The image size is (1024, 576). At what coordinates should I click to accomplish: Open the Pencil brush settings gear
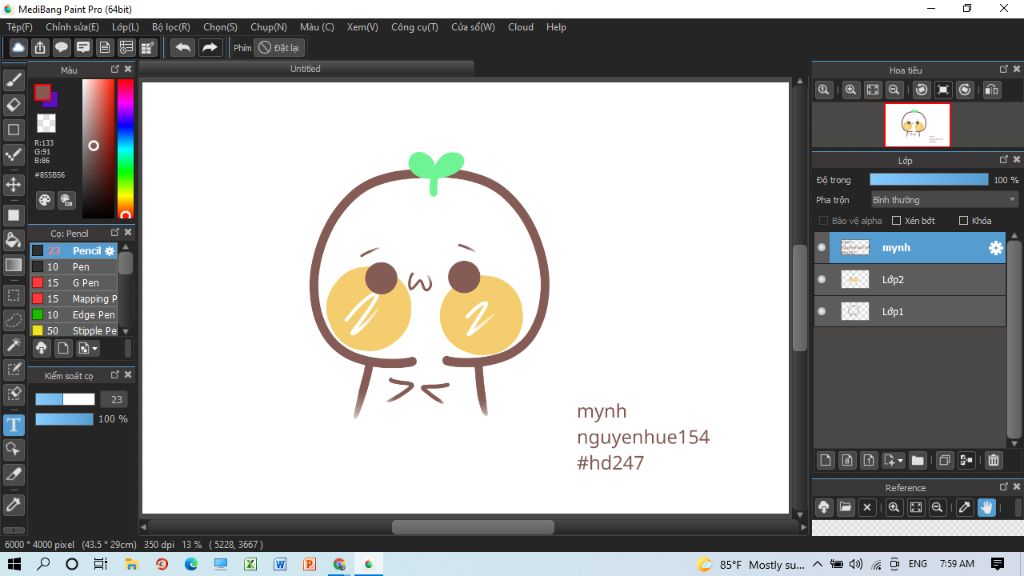110,251
